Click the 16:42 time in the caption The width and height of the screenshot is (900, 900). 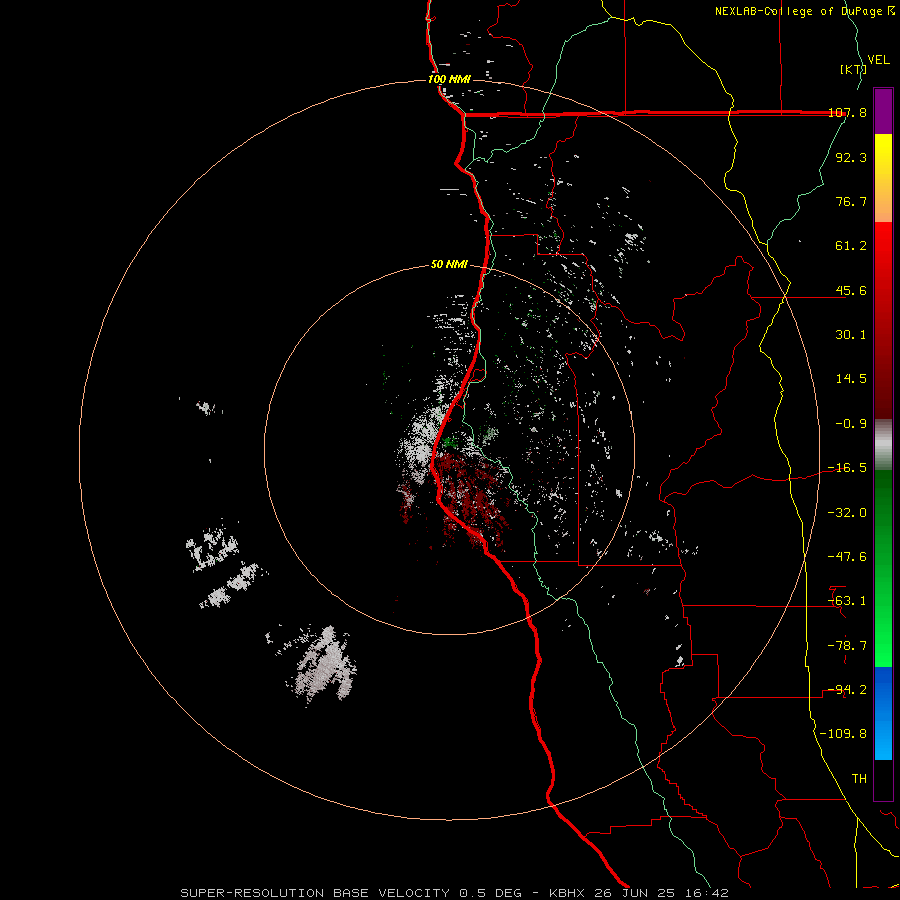[x=707, y=893]
